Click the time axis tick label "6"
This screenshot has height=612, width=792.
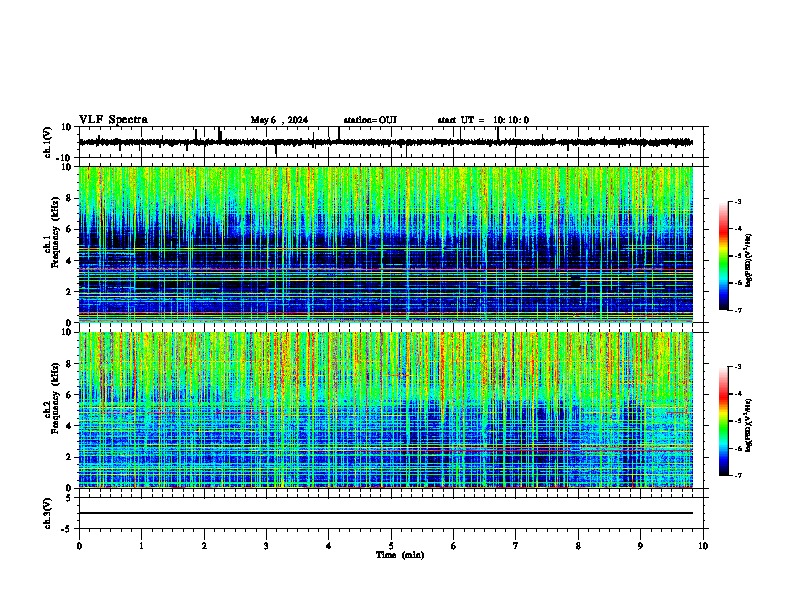(x=453, y=546)
